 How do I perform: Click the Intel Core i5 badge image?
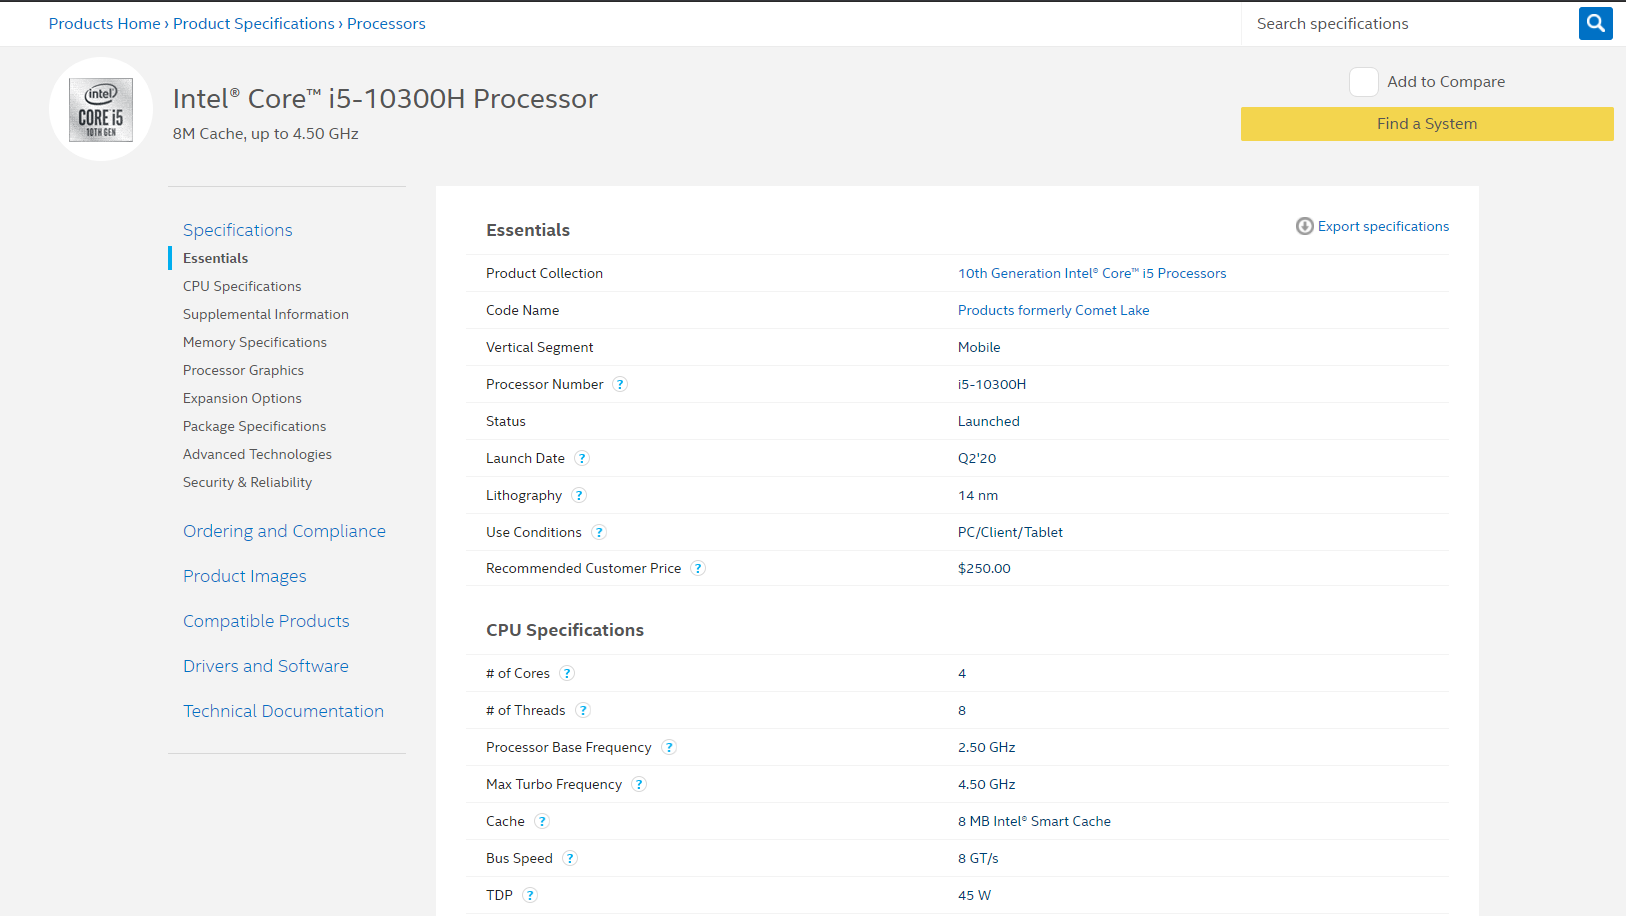[x=101, y=109]
